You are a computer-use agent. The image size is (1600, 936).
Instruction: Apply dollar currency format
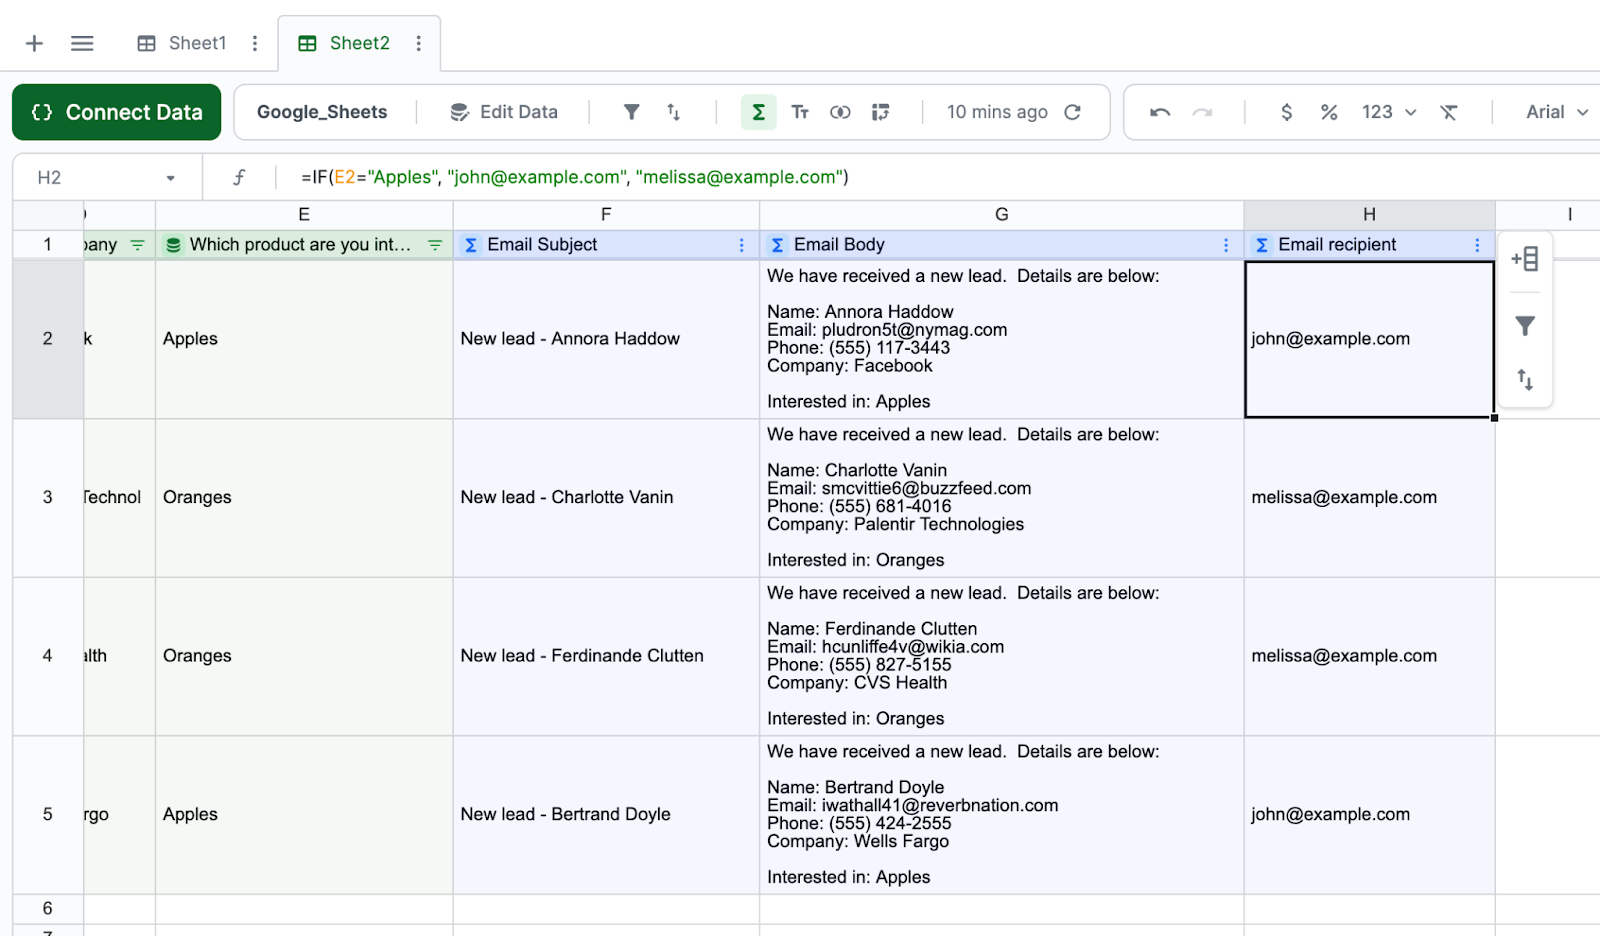click(x=1286, y=112)
